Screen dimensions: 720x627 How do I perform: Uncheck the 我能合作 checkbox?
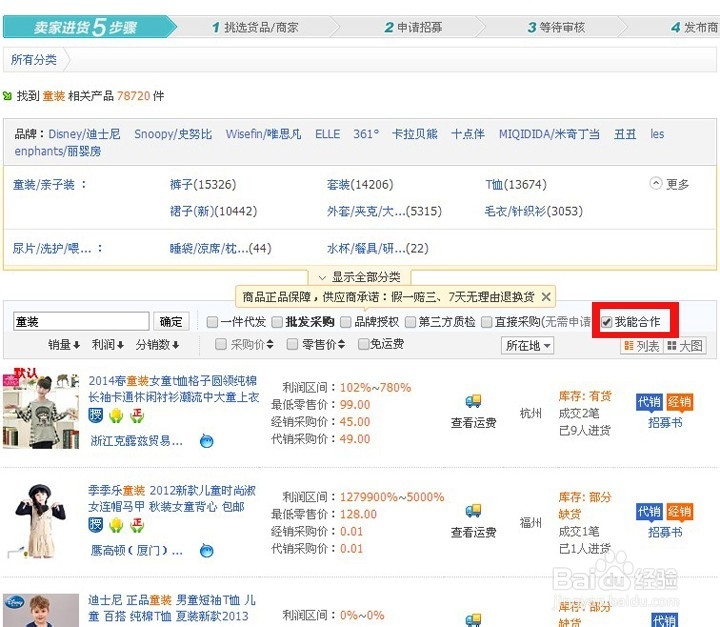pyautogui.click(x=607, y=322)
